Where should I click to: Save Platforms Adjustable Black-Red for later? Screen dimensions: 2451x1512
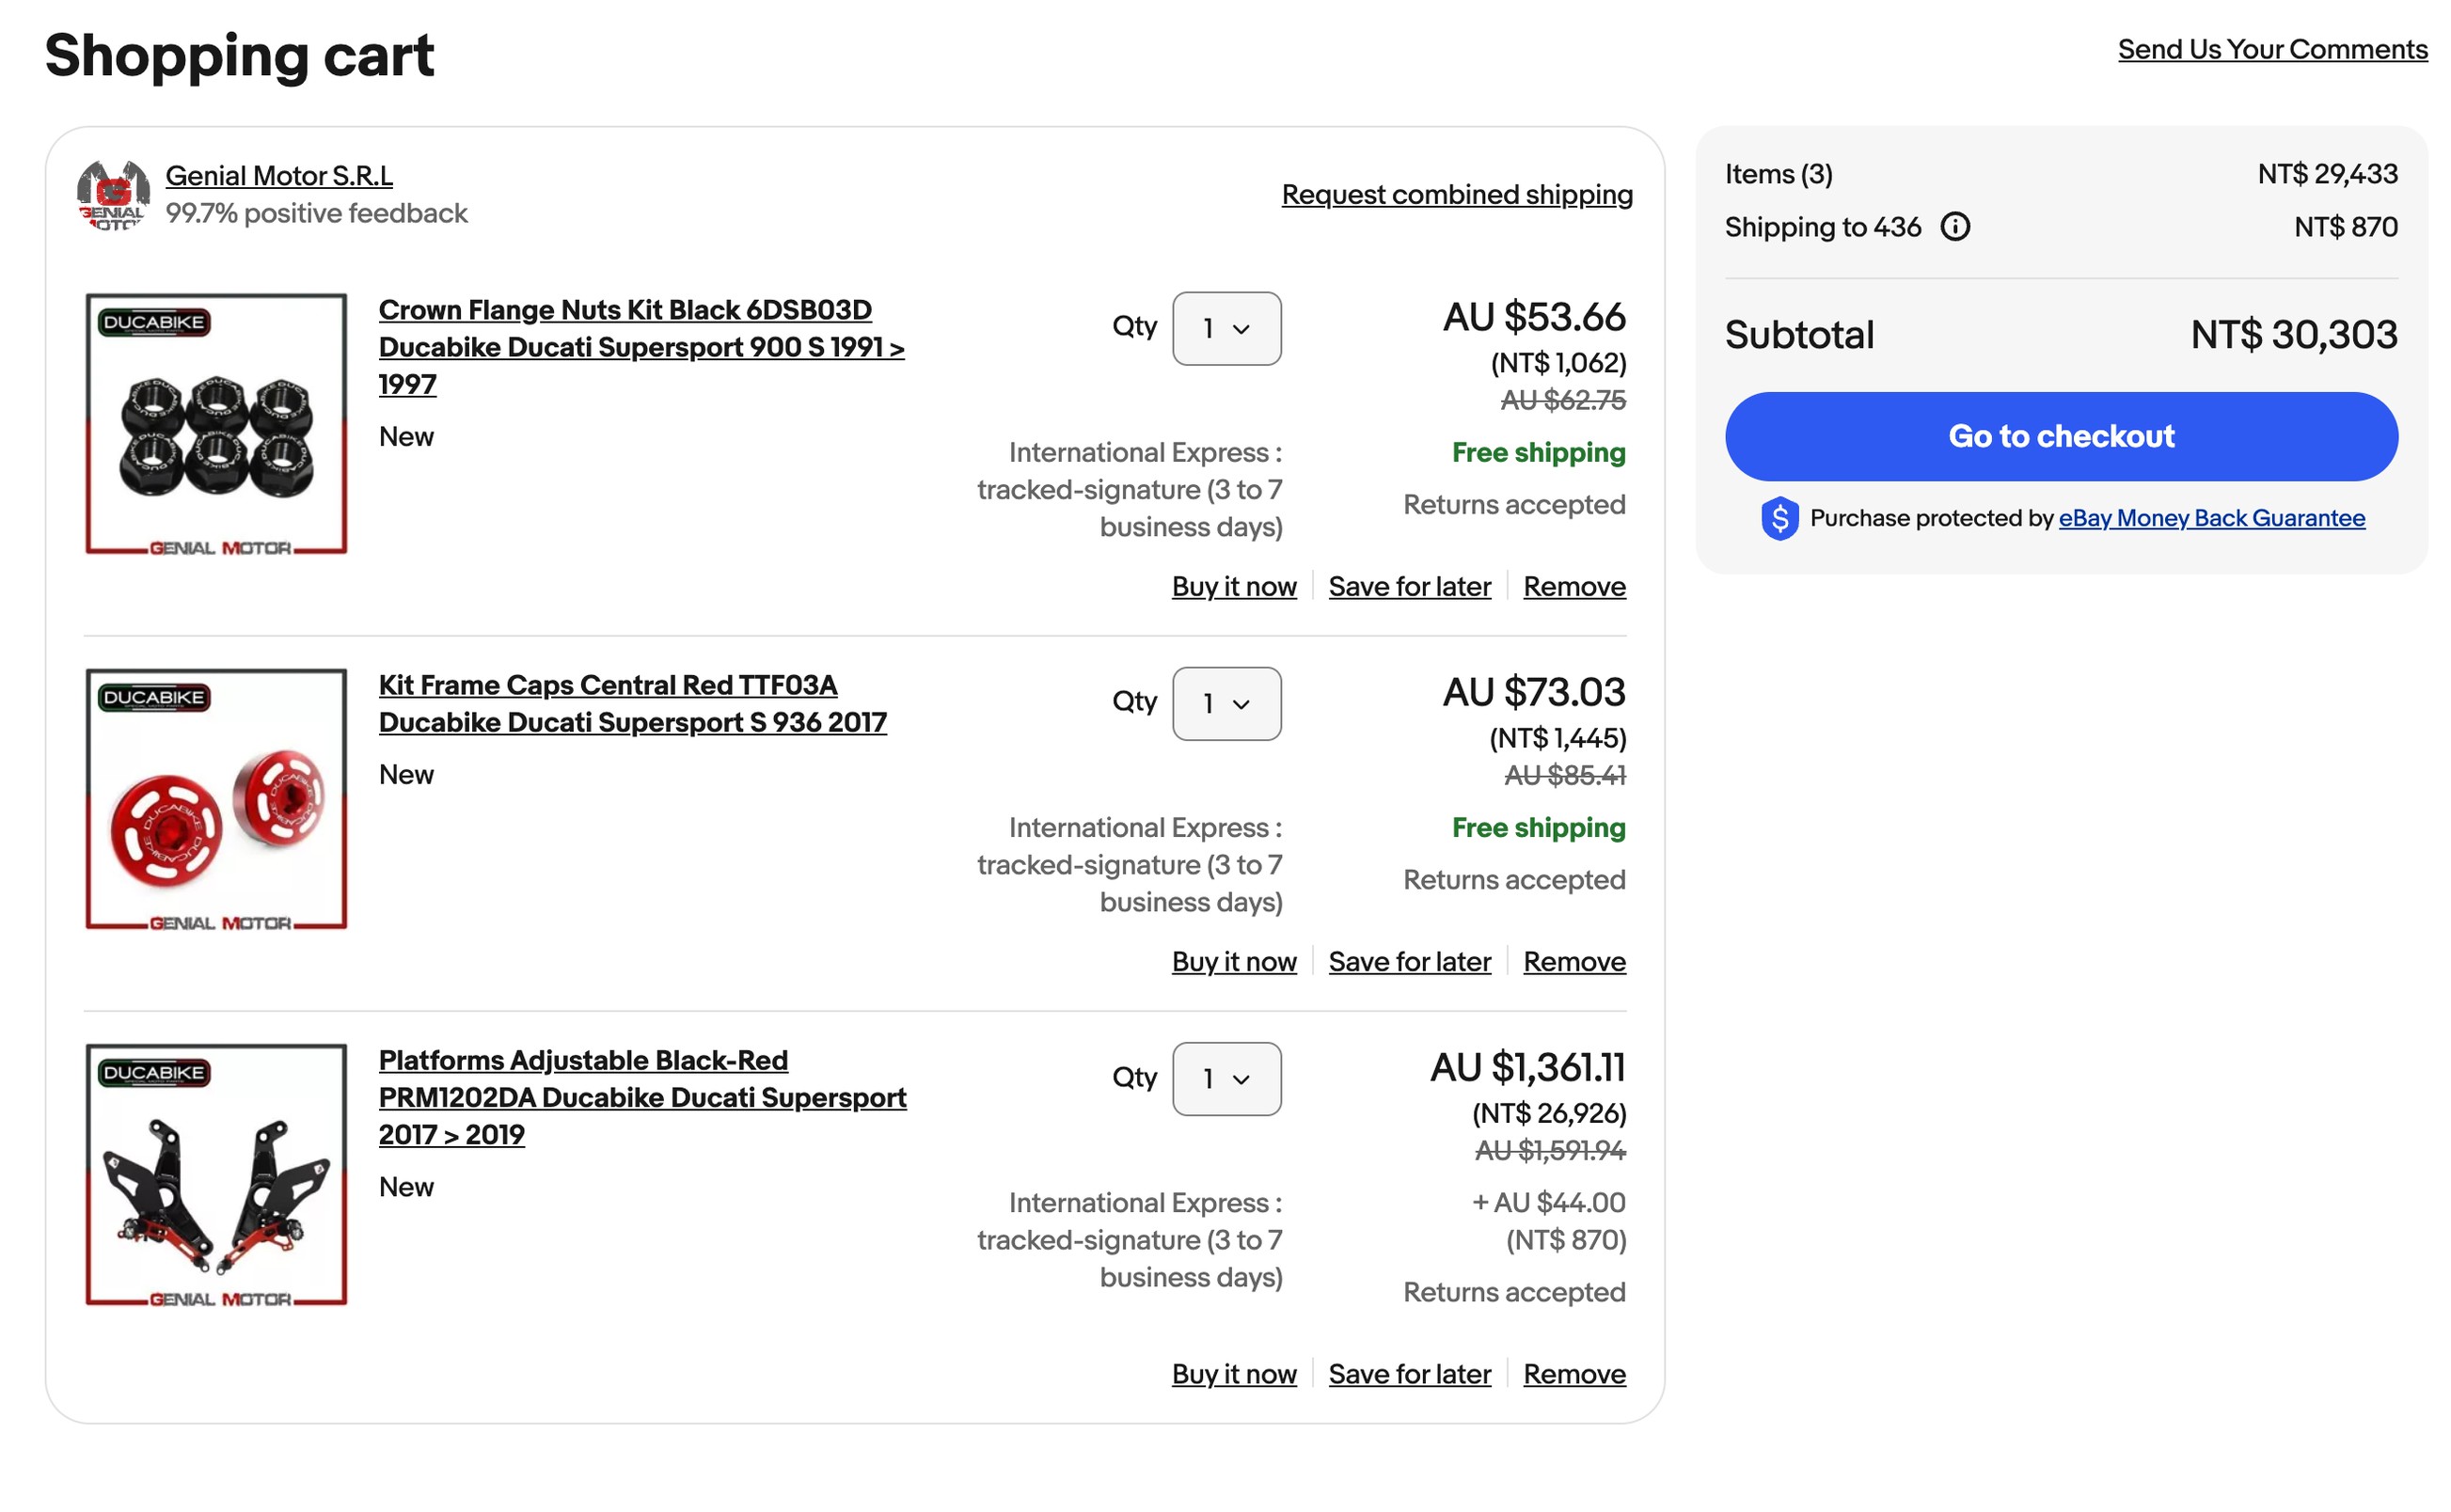[x=1409, y=1373]
